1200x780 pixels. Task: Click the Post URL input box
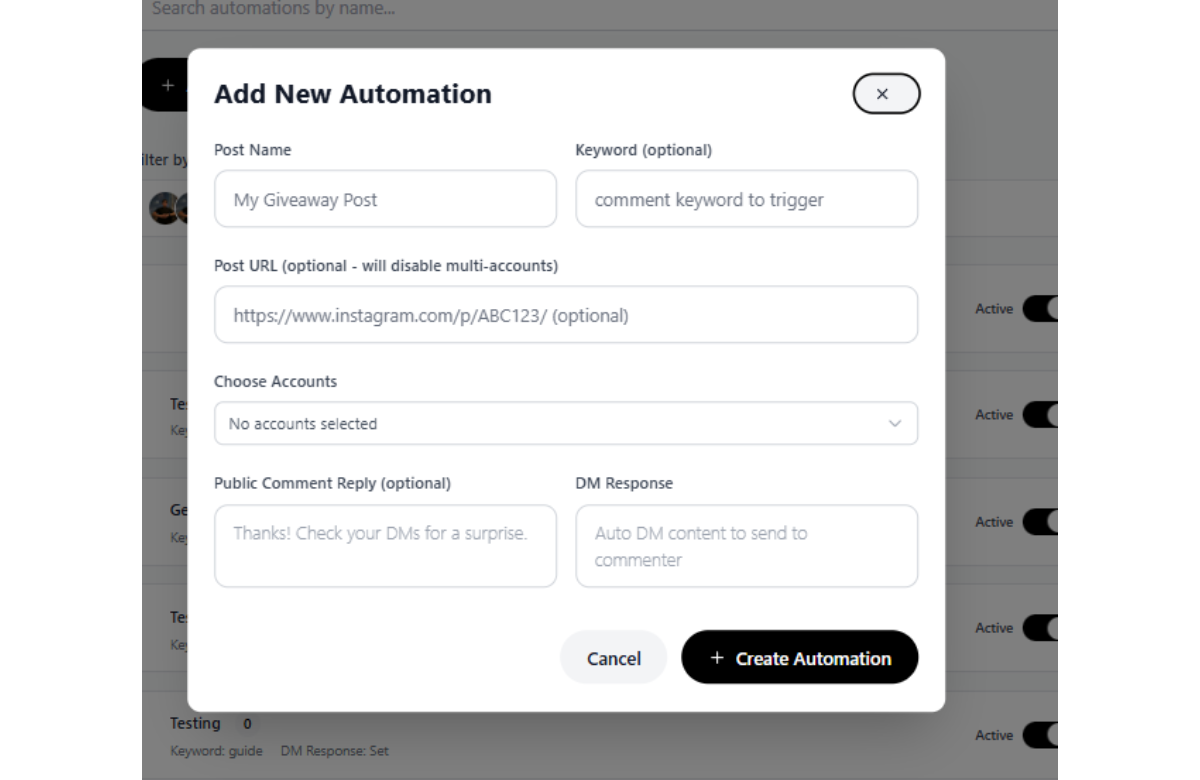coord(565,314)
